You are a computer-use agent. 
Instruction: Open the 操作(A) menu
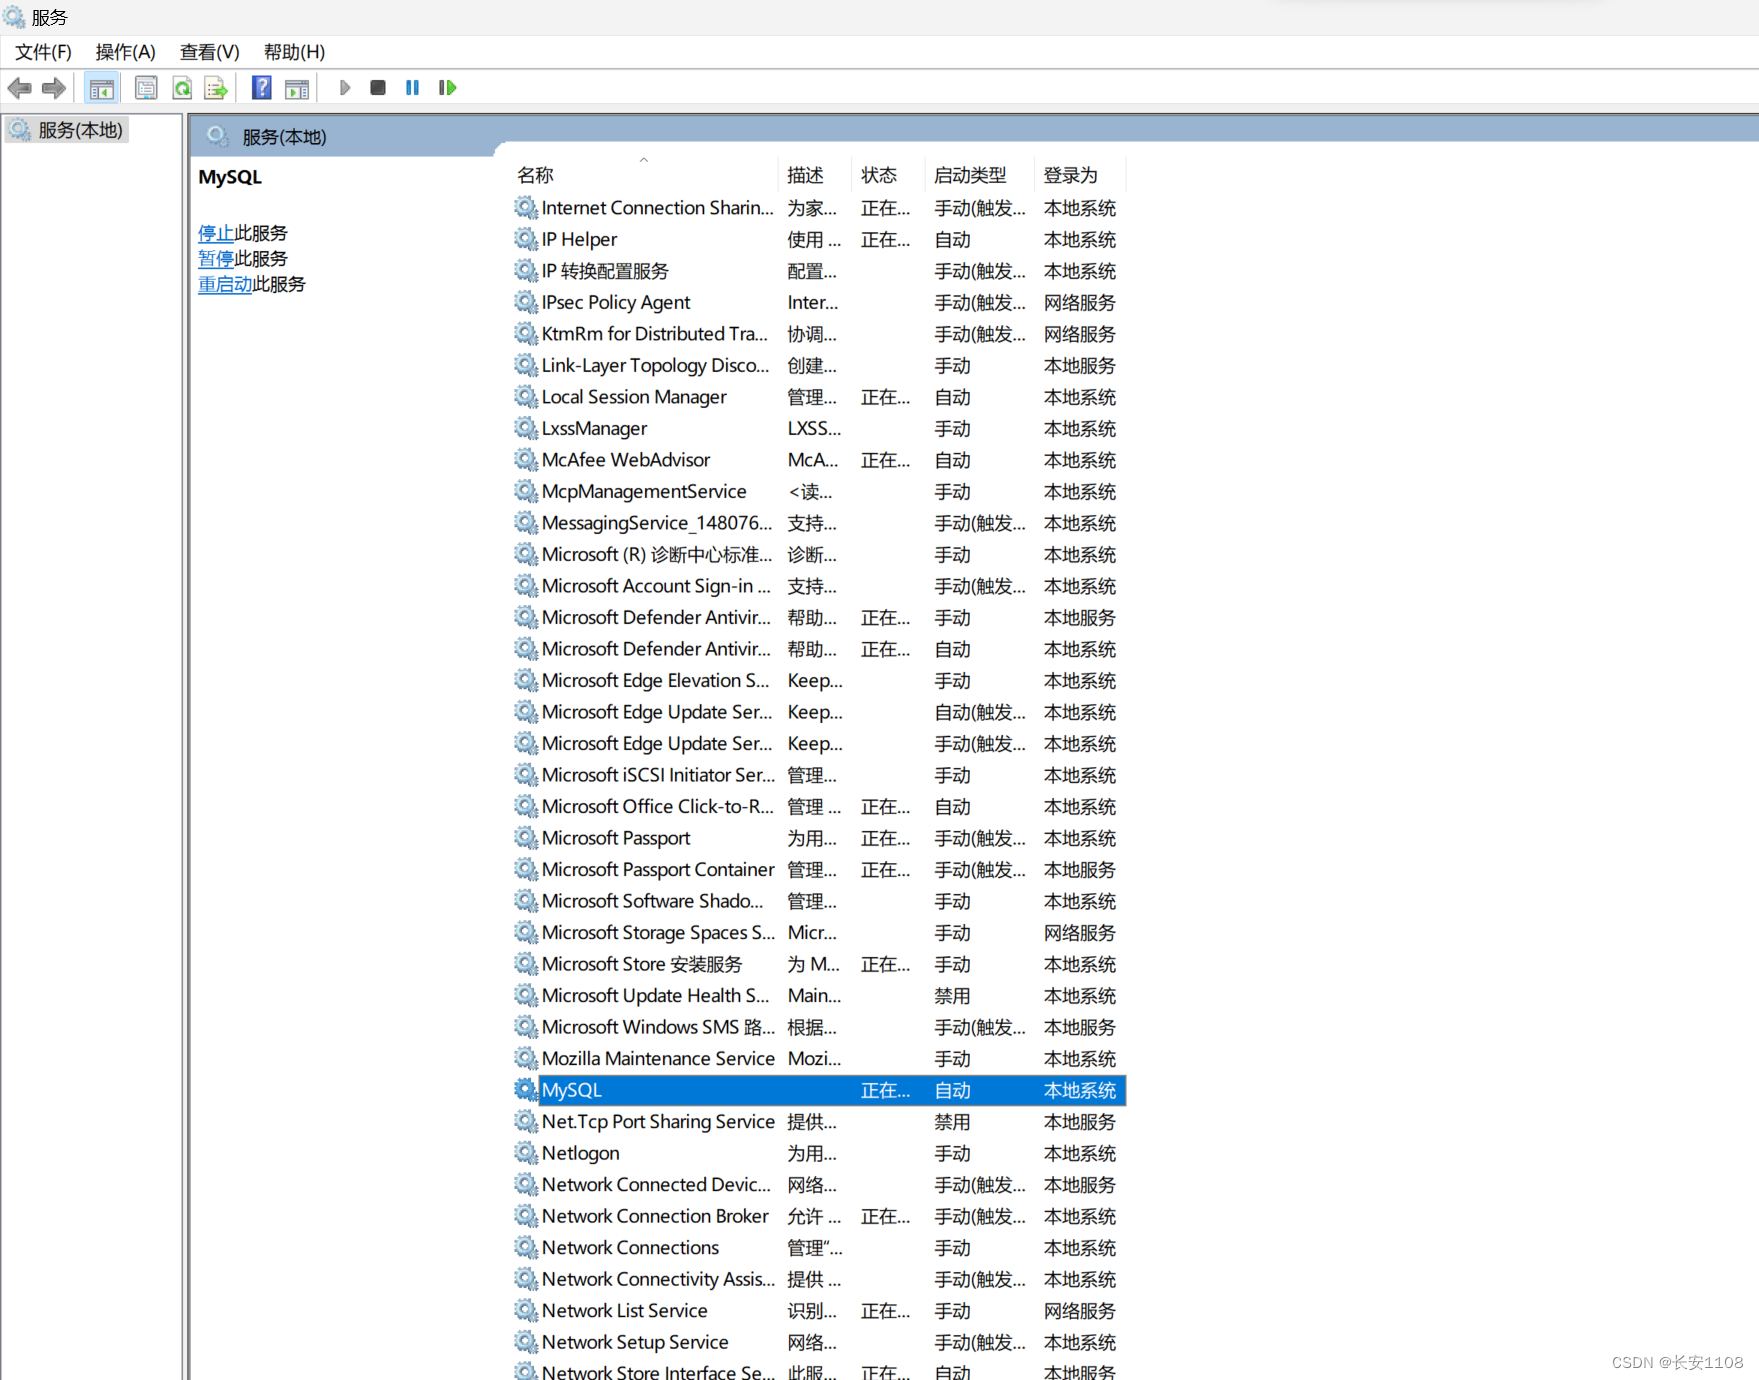click(126, 52)
